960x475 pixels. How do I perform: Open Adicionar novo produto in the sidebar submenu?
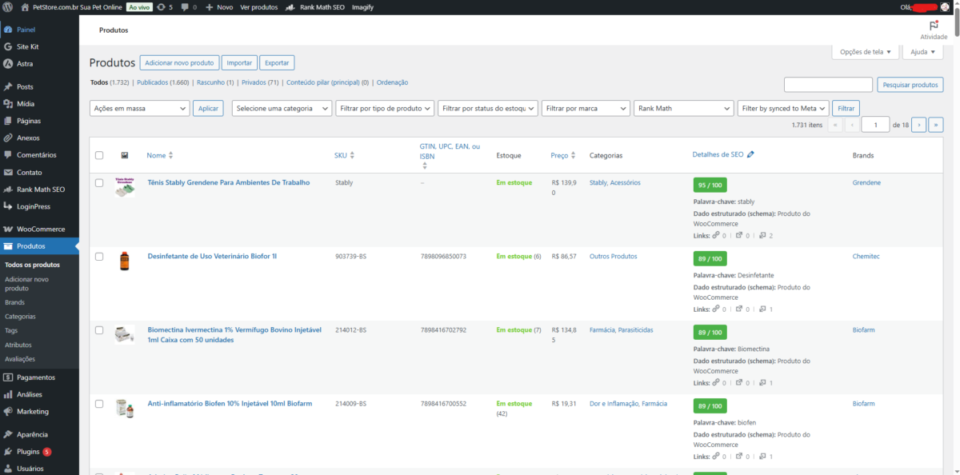point(27,283)
